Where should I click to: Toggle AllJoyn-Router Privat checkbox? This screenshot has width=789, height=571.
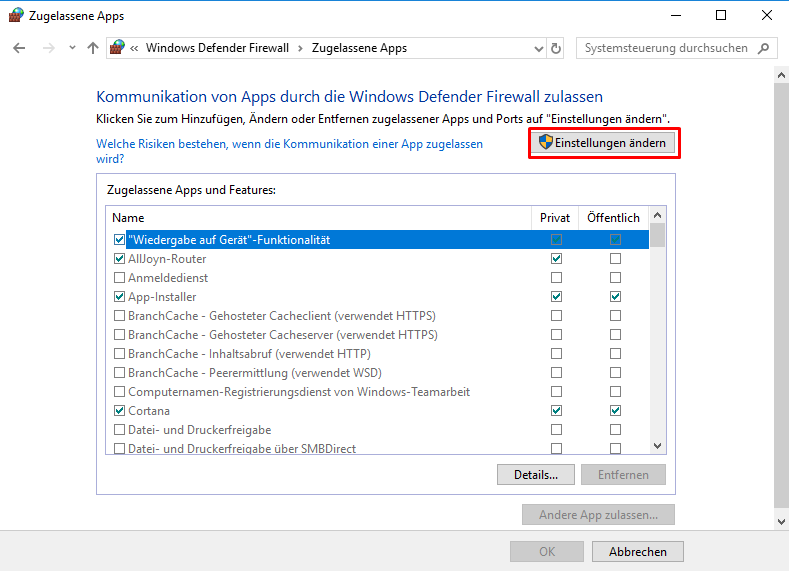(x=556, y=259)
